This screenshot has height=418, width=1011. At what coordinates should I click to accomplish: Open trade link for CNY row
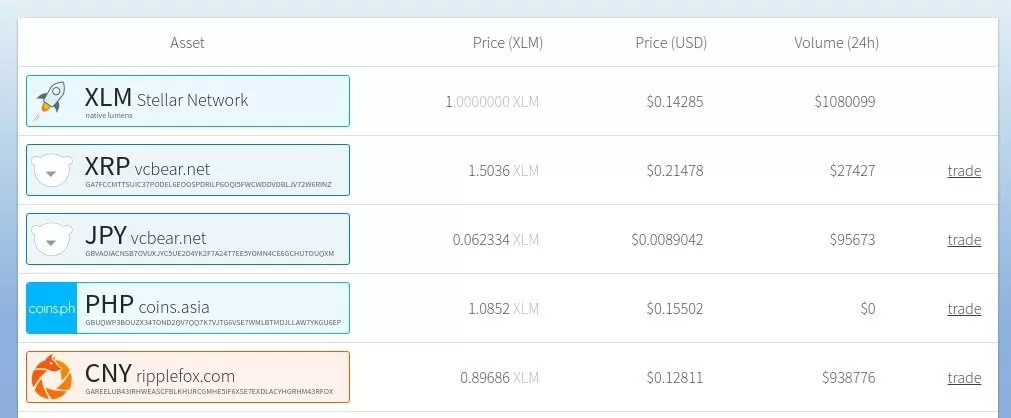(964, 378)
